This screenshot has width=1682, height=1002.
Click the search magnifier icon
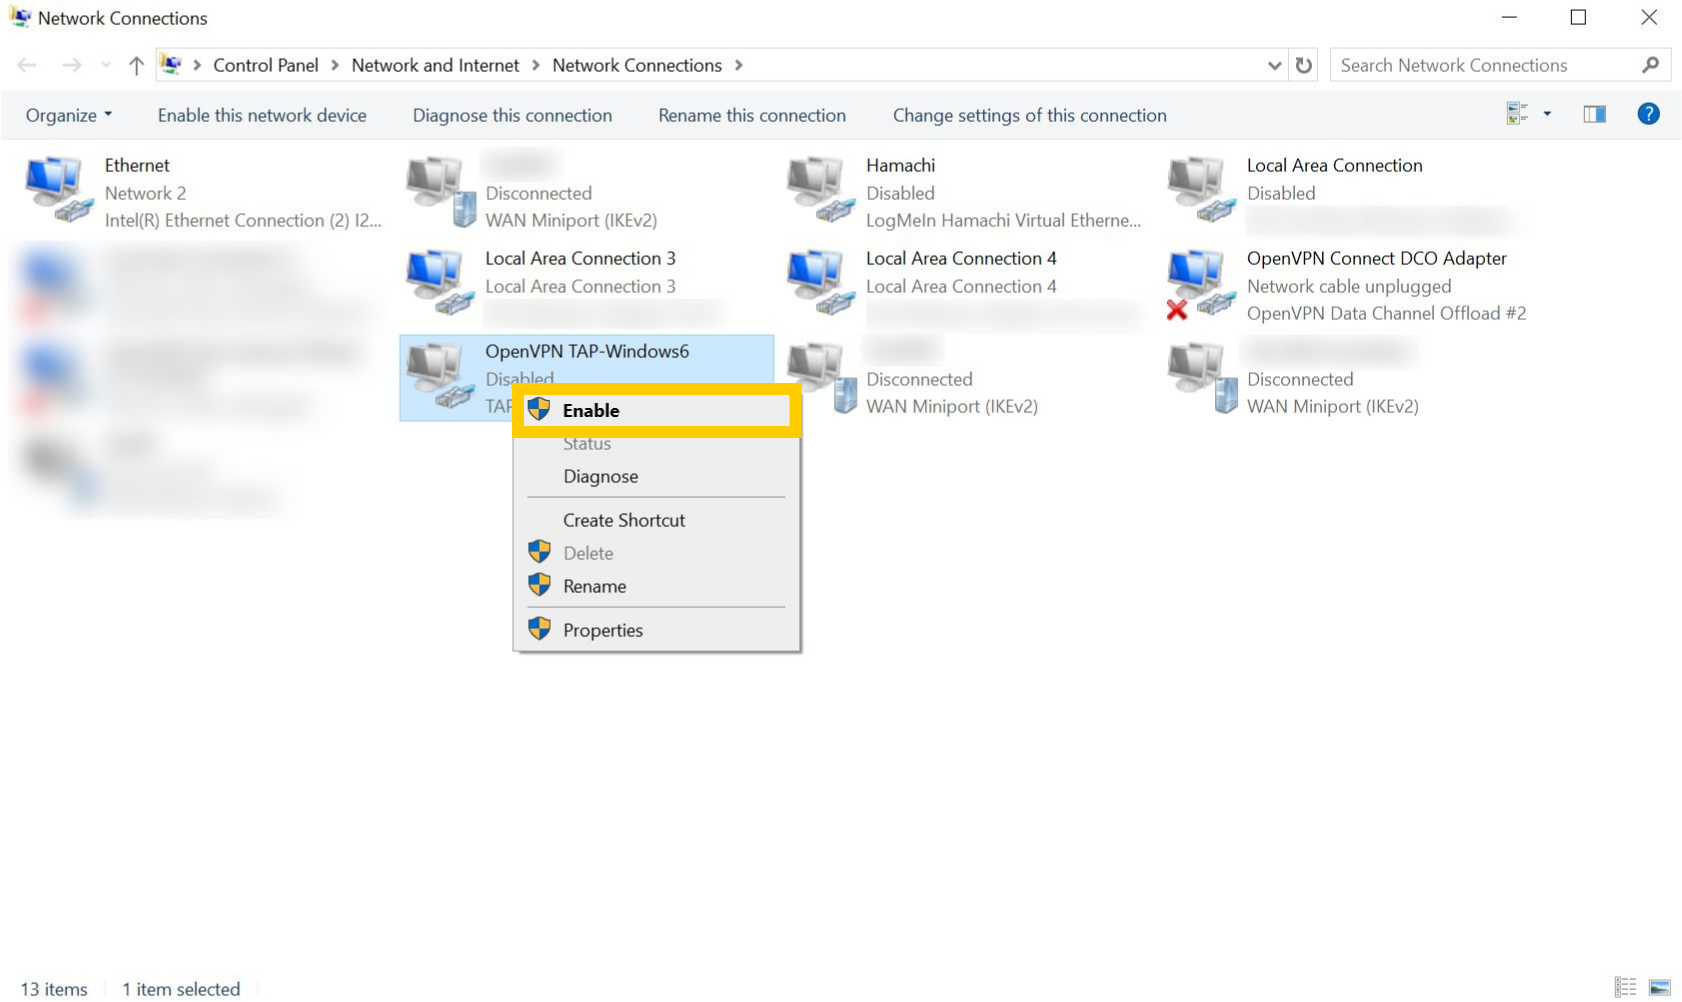(1650, 66)
